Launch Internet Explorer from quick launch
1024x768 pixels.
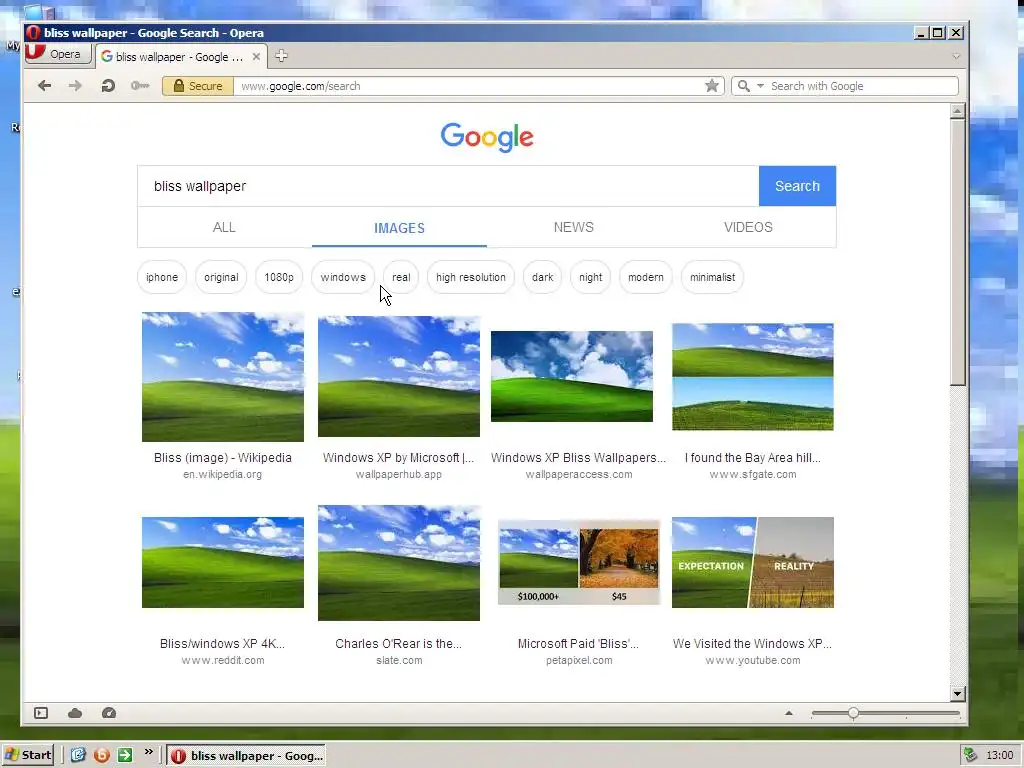click(x=78, y=756)
